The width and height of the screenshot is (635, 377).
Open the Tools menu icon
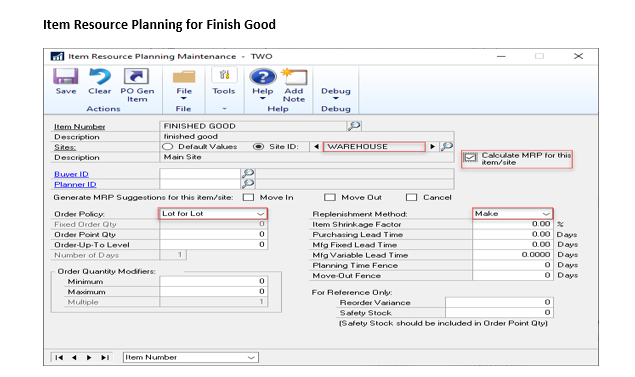pyautogui.click(x=224, y=75)
